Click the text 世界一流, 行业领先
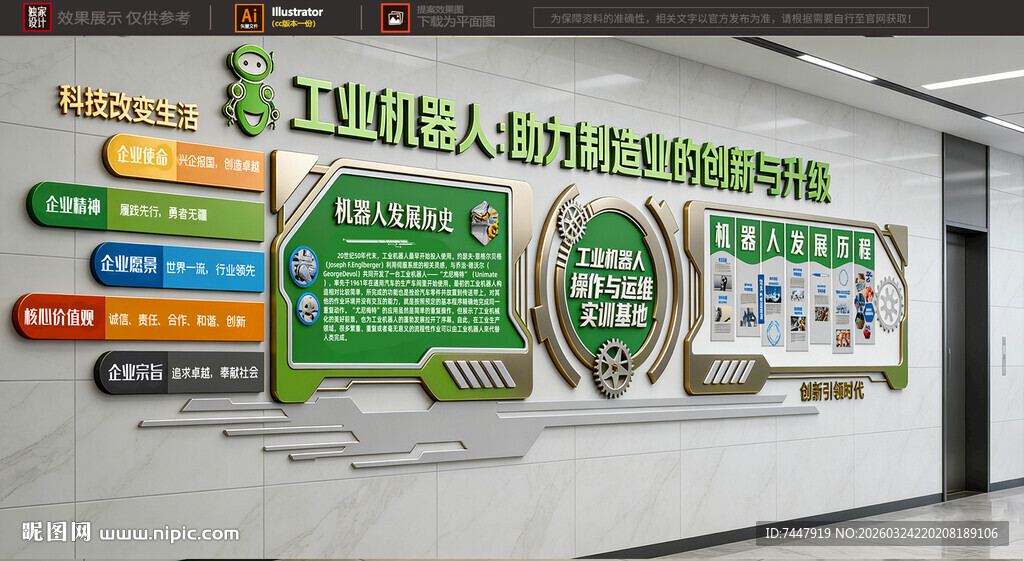 pyautogui.click(x=210, y=268)
